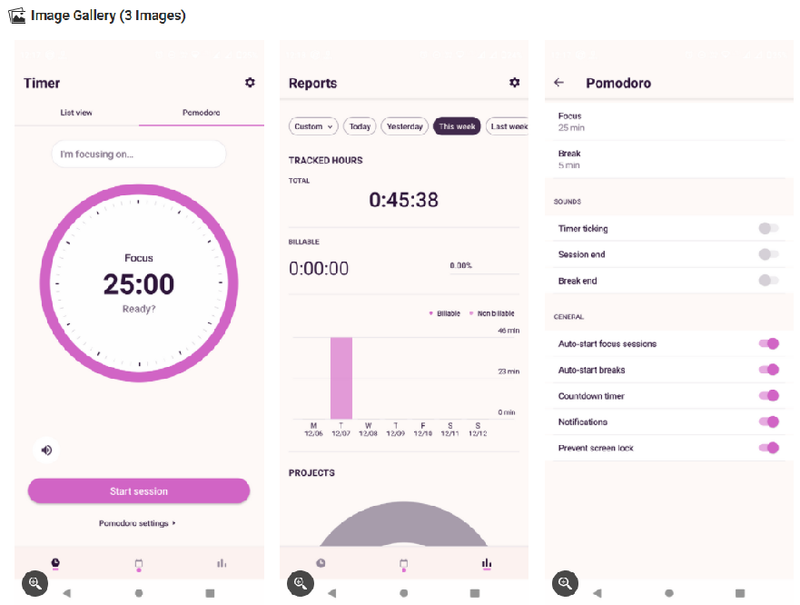
Task: Open the reports bar-chart icon on the Timer screen
Action: coord(221,563)
